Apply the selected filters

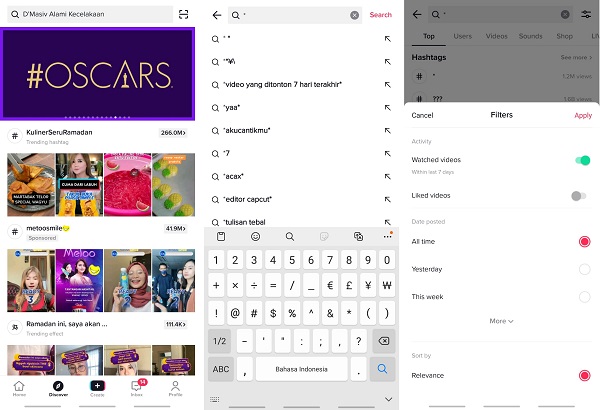(x=583, y=116)
